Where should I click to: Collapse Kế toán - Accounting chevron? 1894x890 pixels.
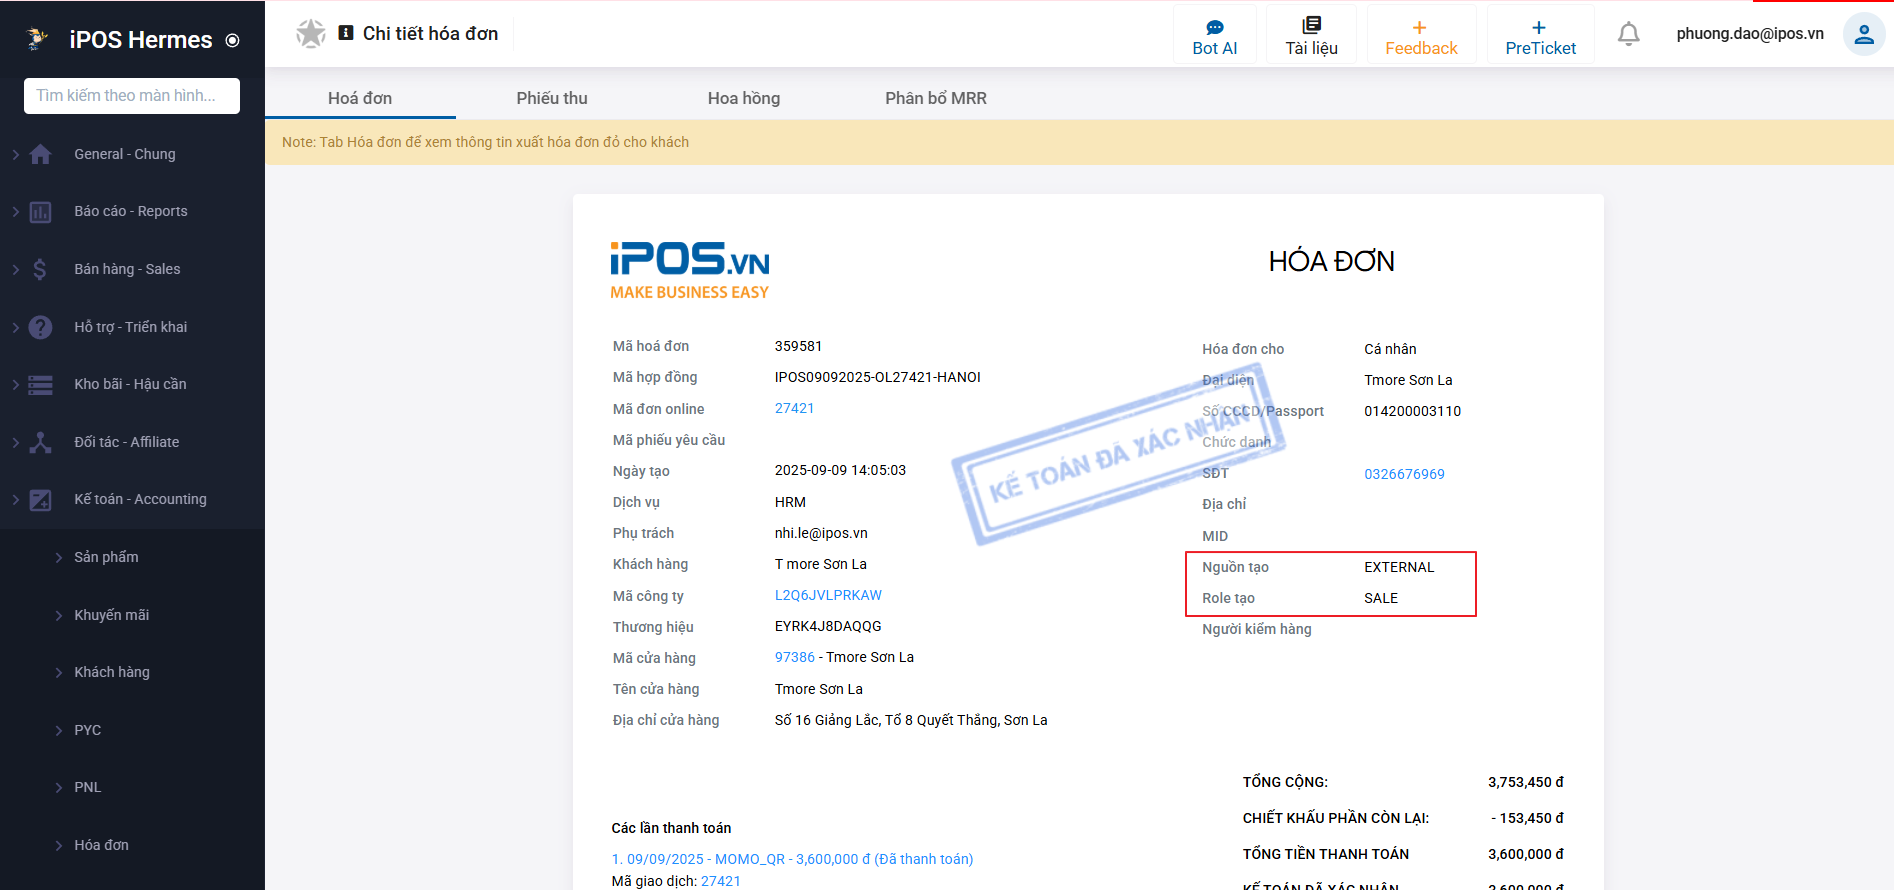pyautogui.click(x=16, y=500)
